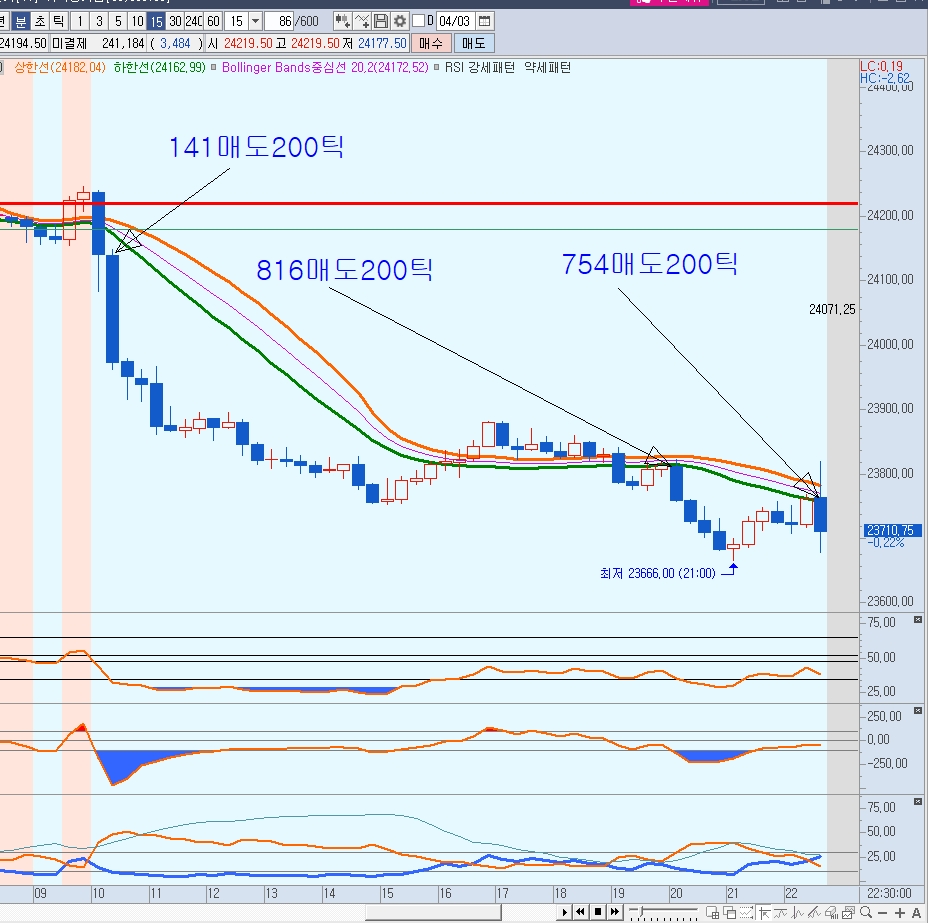Select the 30 minute interval
The width and height of the screenshot is (928, 923).
point(175,21)
